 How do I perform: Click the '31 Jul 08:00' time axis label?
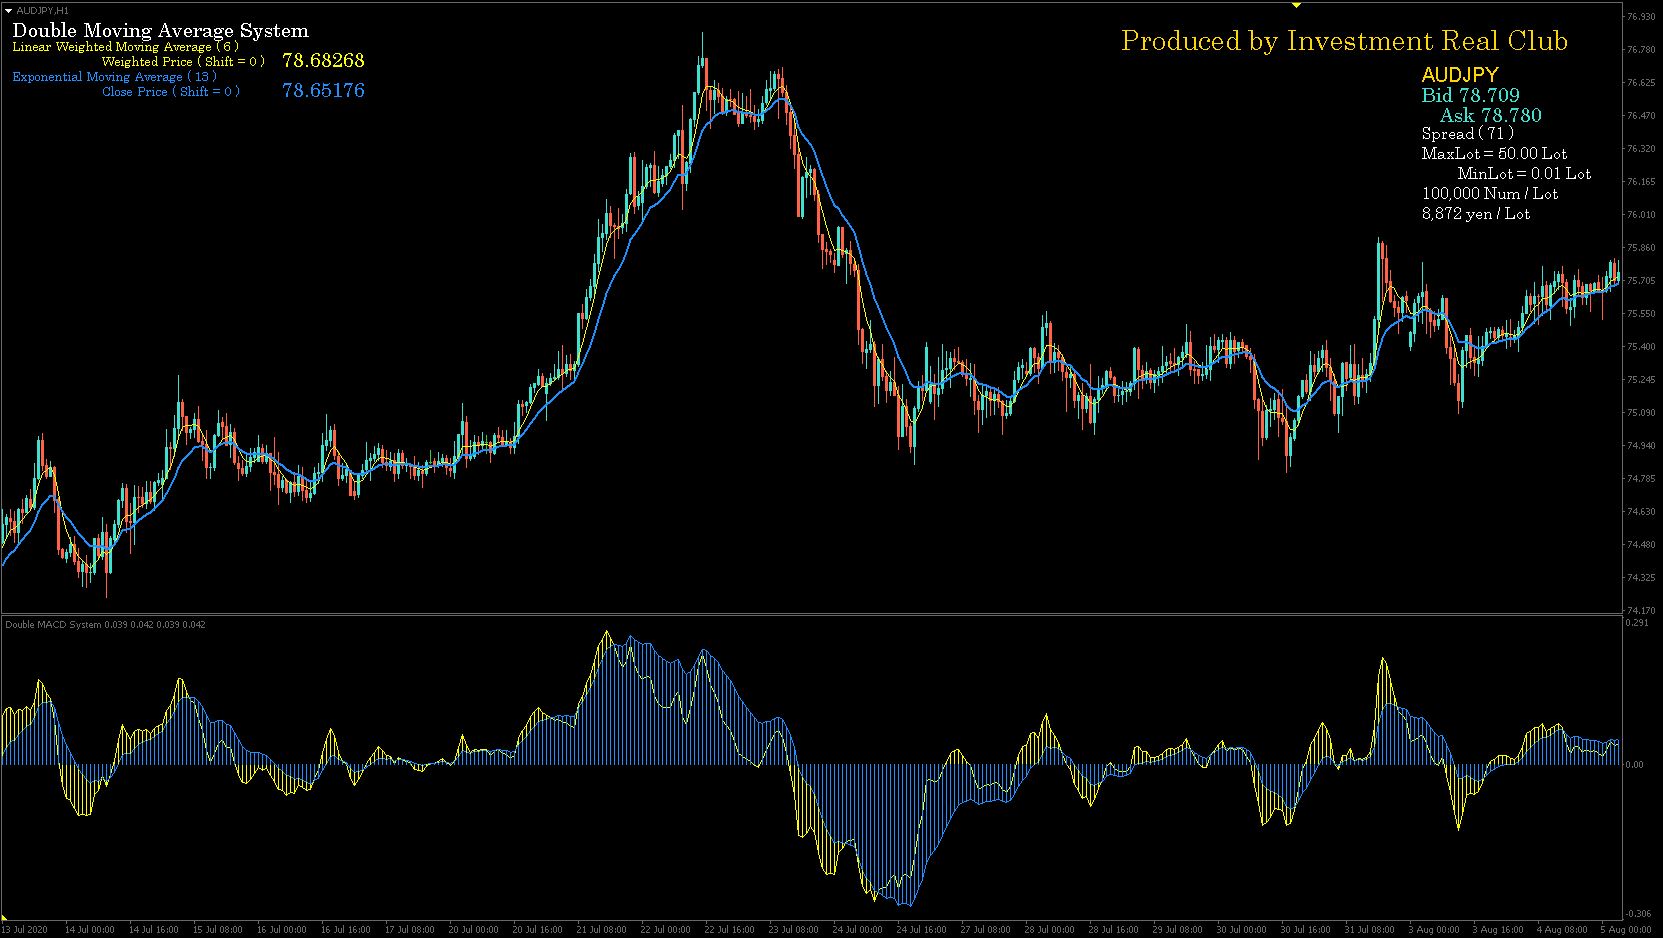pos(1369,930)
